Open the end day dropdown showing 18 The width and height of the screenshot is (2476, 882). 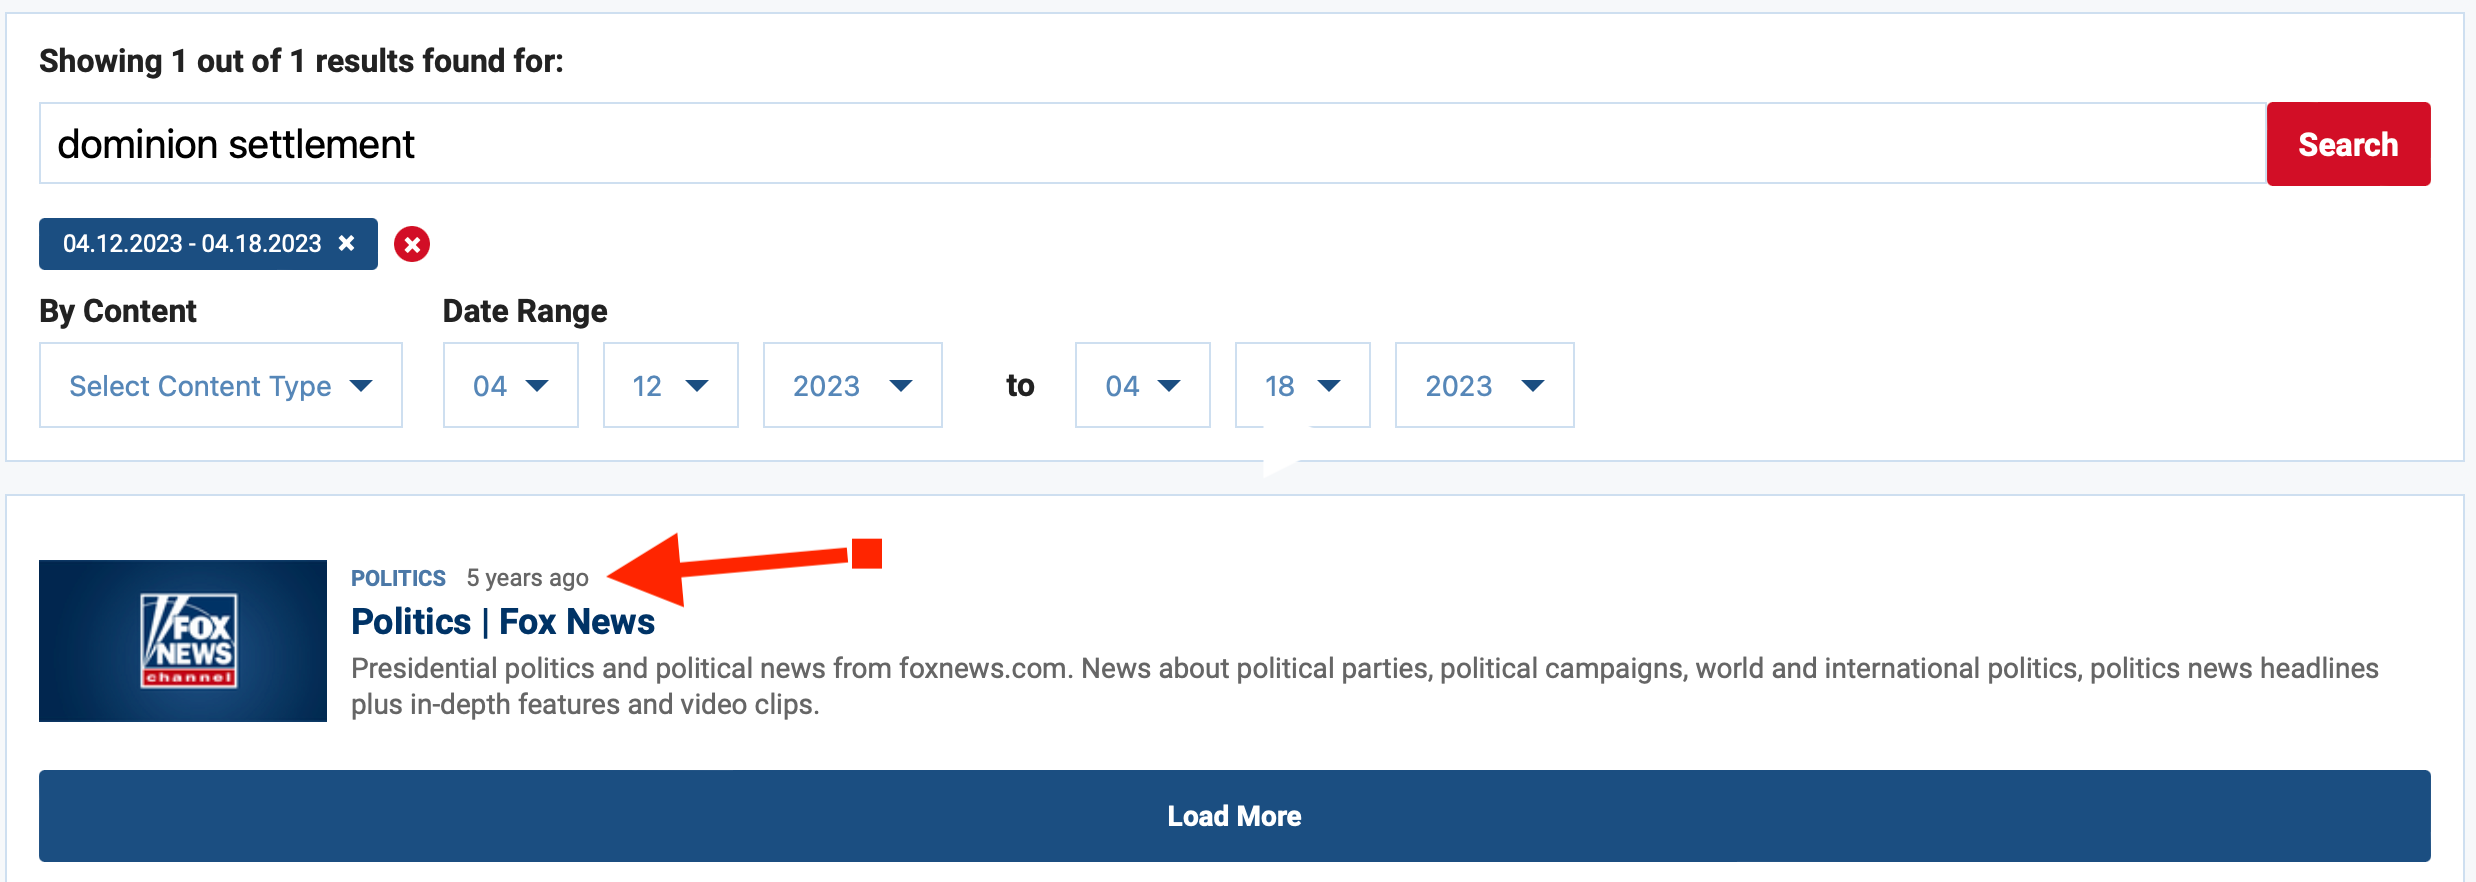point(1303,385)
